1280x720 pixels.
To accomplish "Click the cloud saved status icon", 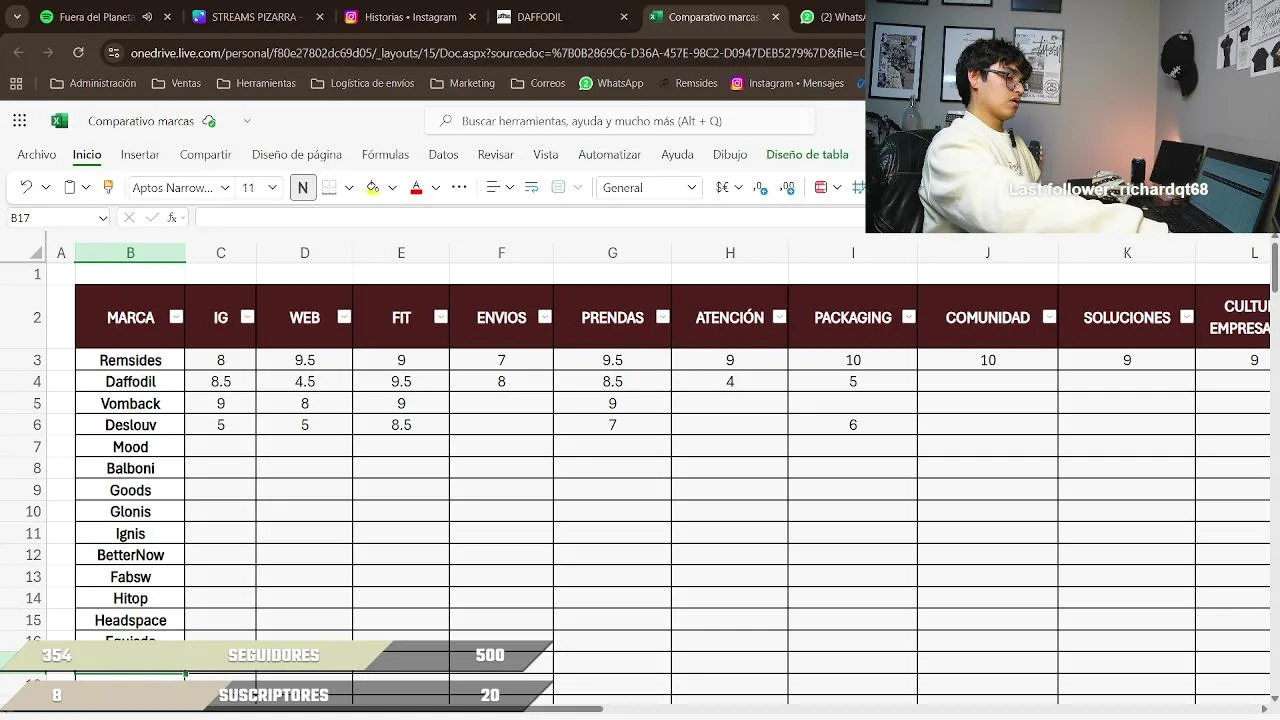I will [x=209, y=121].
